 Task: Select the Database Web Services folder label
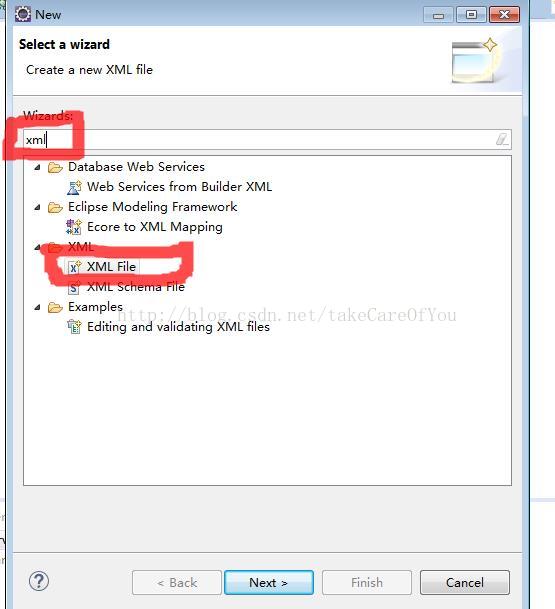point(136,167)
